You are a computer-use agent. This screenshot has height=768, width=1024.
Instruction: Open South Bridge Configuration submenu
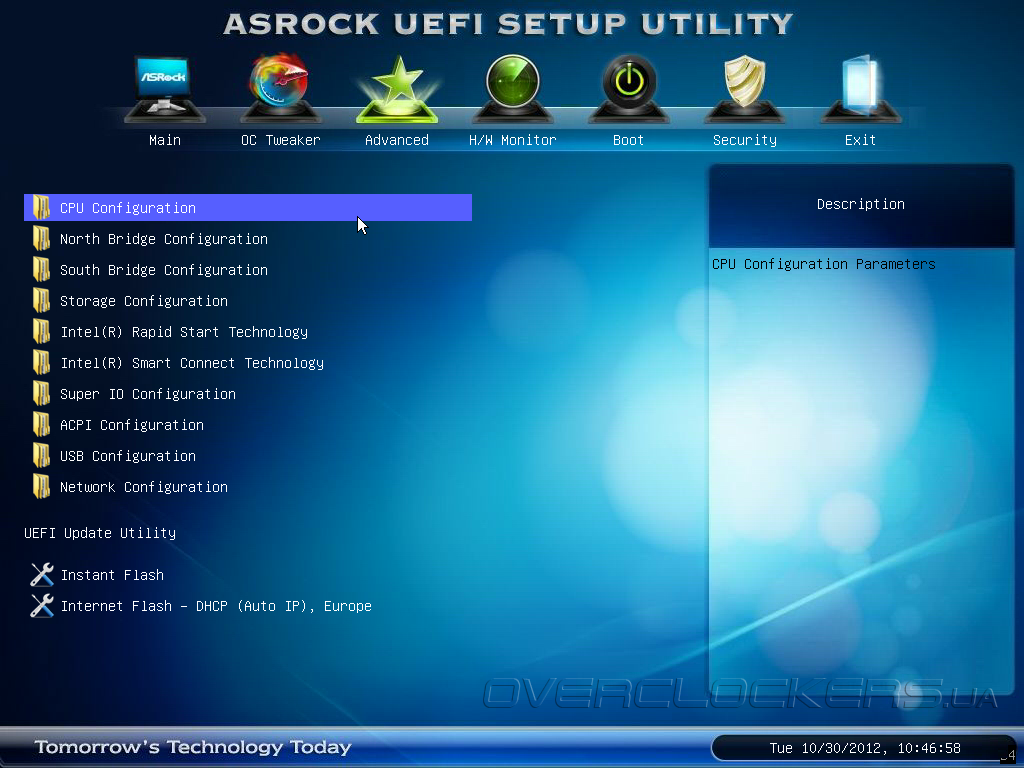point(164,270)
